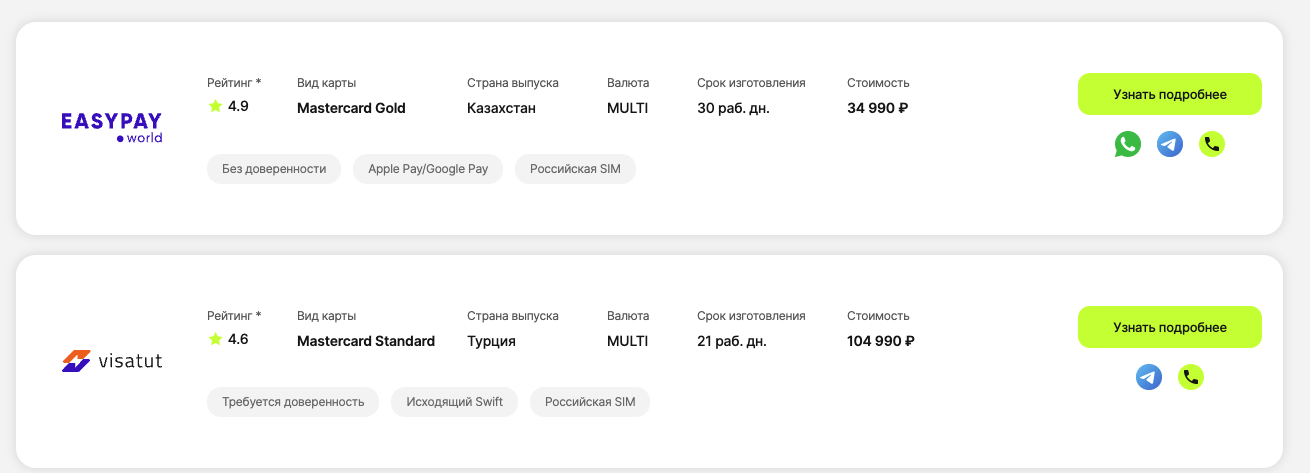Select the 'Требуется доверенность' tag

point(293,402)
